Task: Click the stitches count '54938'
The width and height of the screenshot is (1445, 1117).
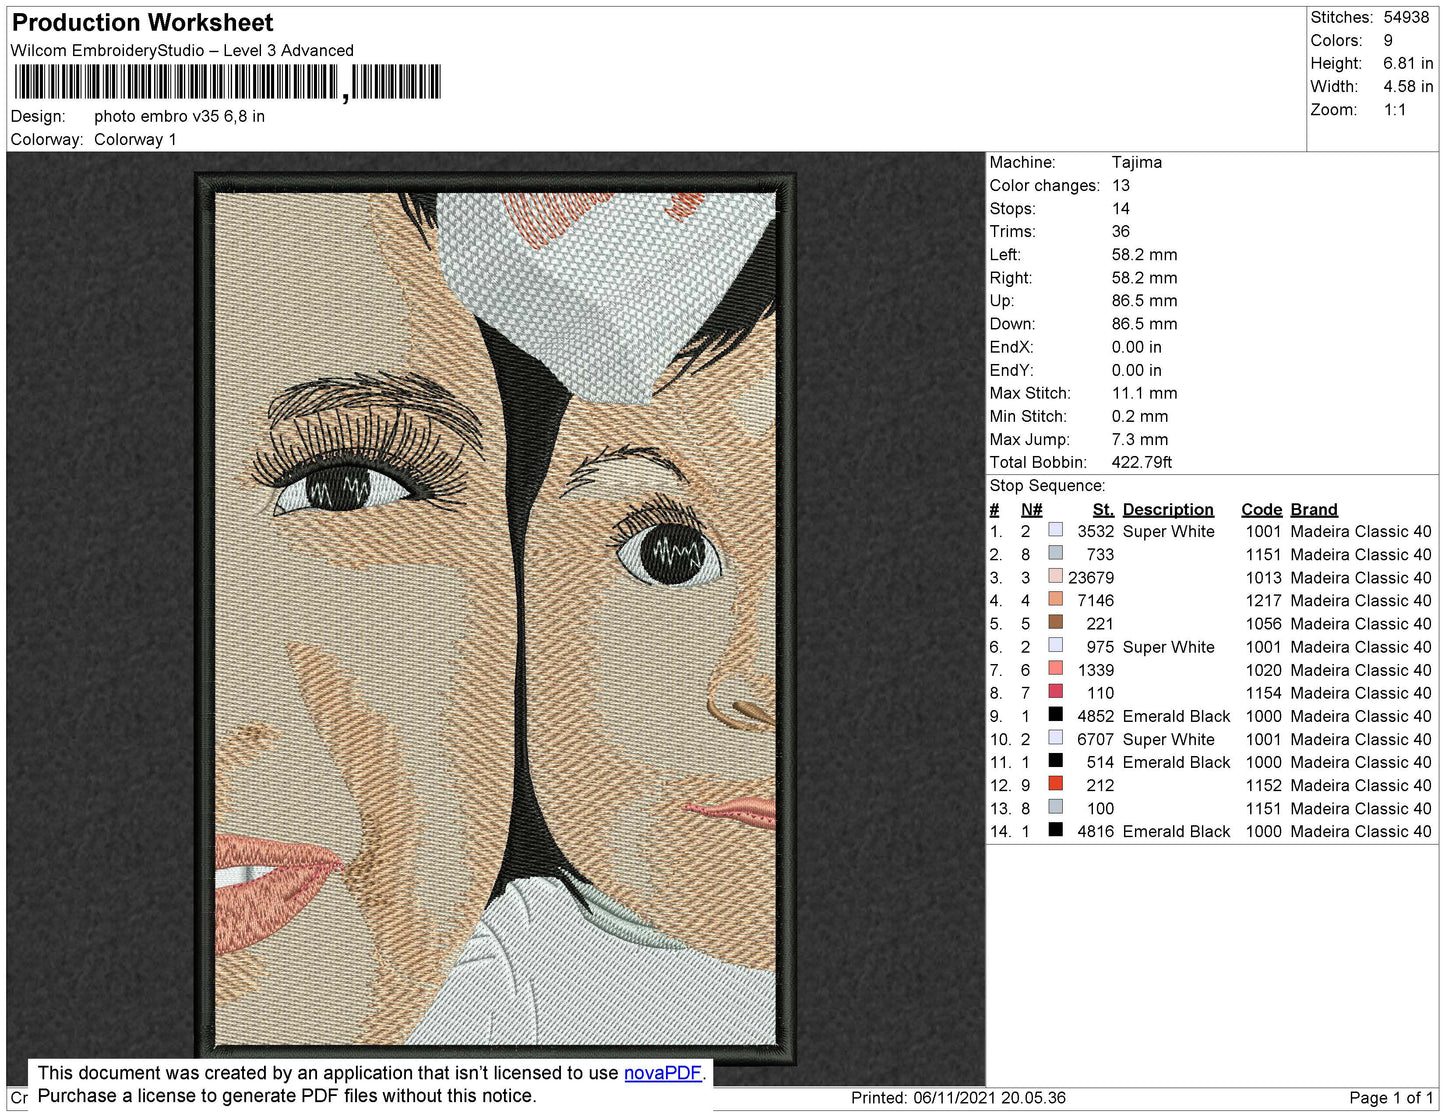Action: click(x=1406, y=17)
